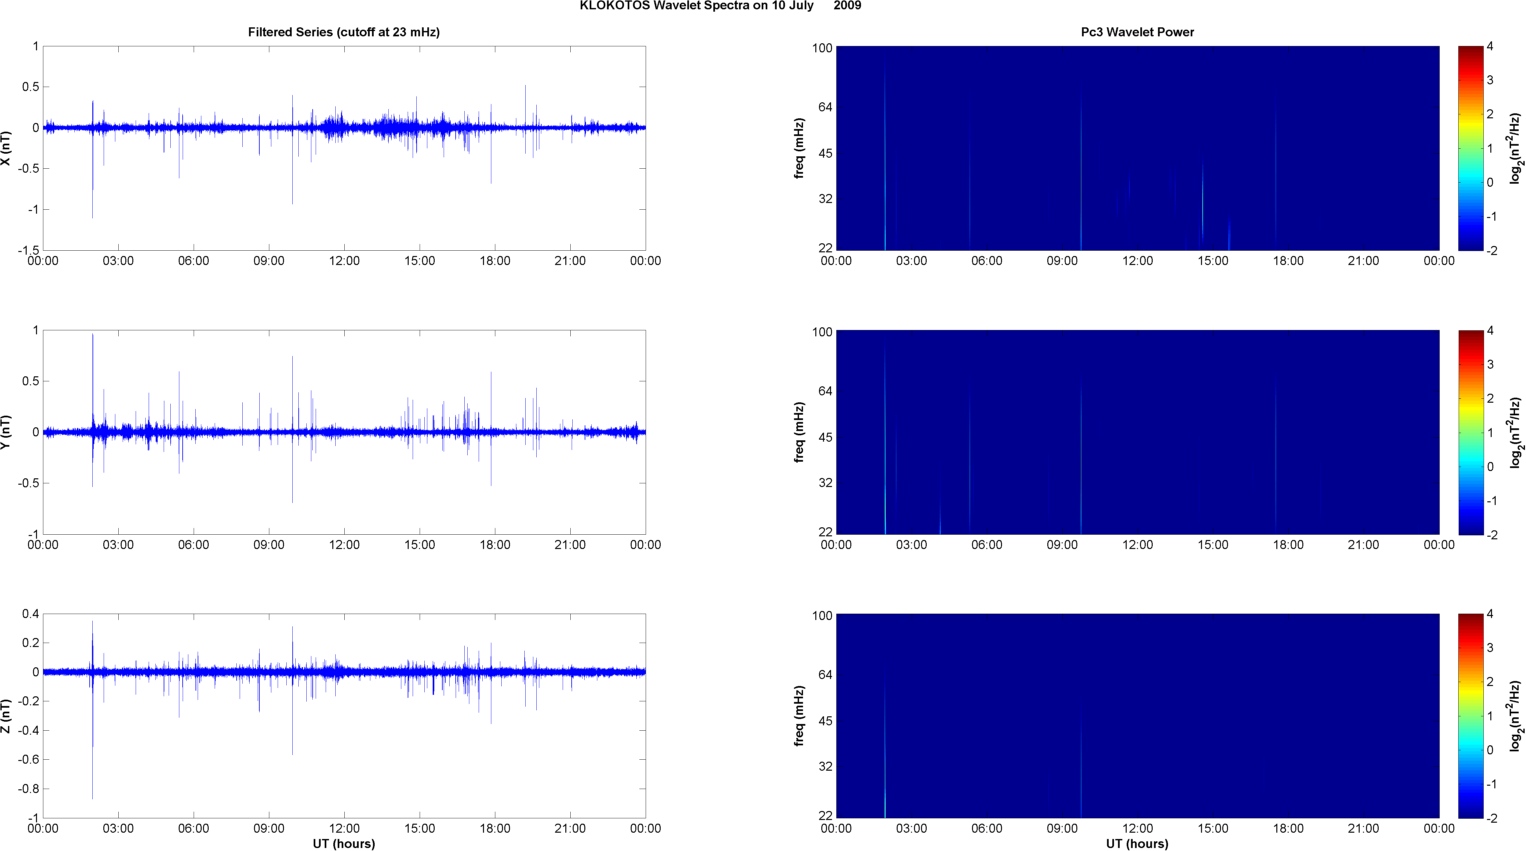Viewport: 1526px width, 851px height.
Task: Click the '32' frequency tick on the Z-component wavelet spectrum
Action: 825,767
